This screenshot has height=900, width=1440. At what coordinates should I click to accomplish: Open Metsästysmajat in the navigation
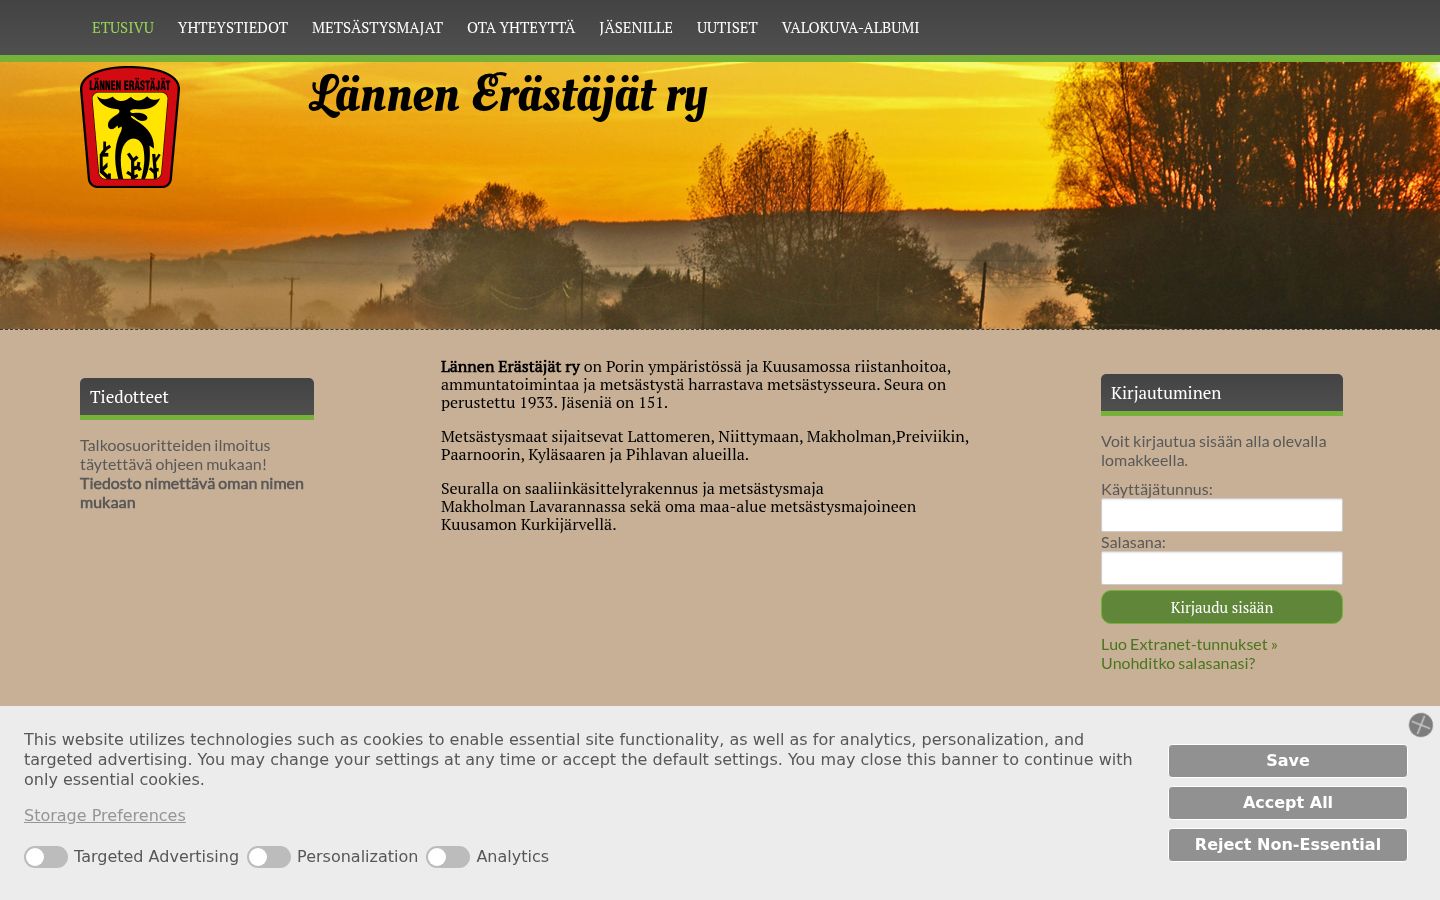[377, 28]
